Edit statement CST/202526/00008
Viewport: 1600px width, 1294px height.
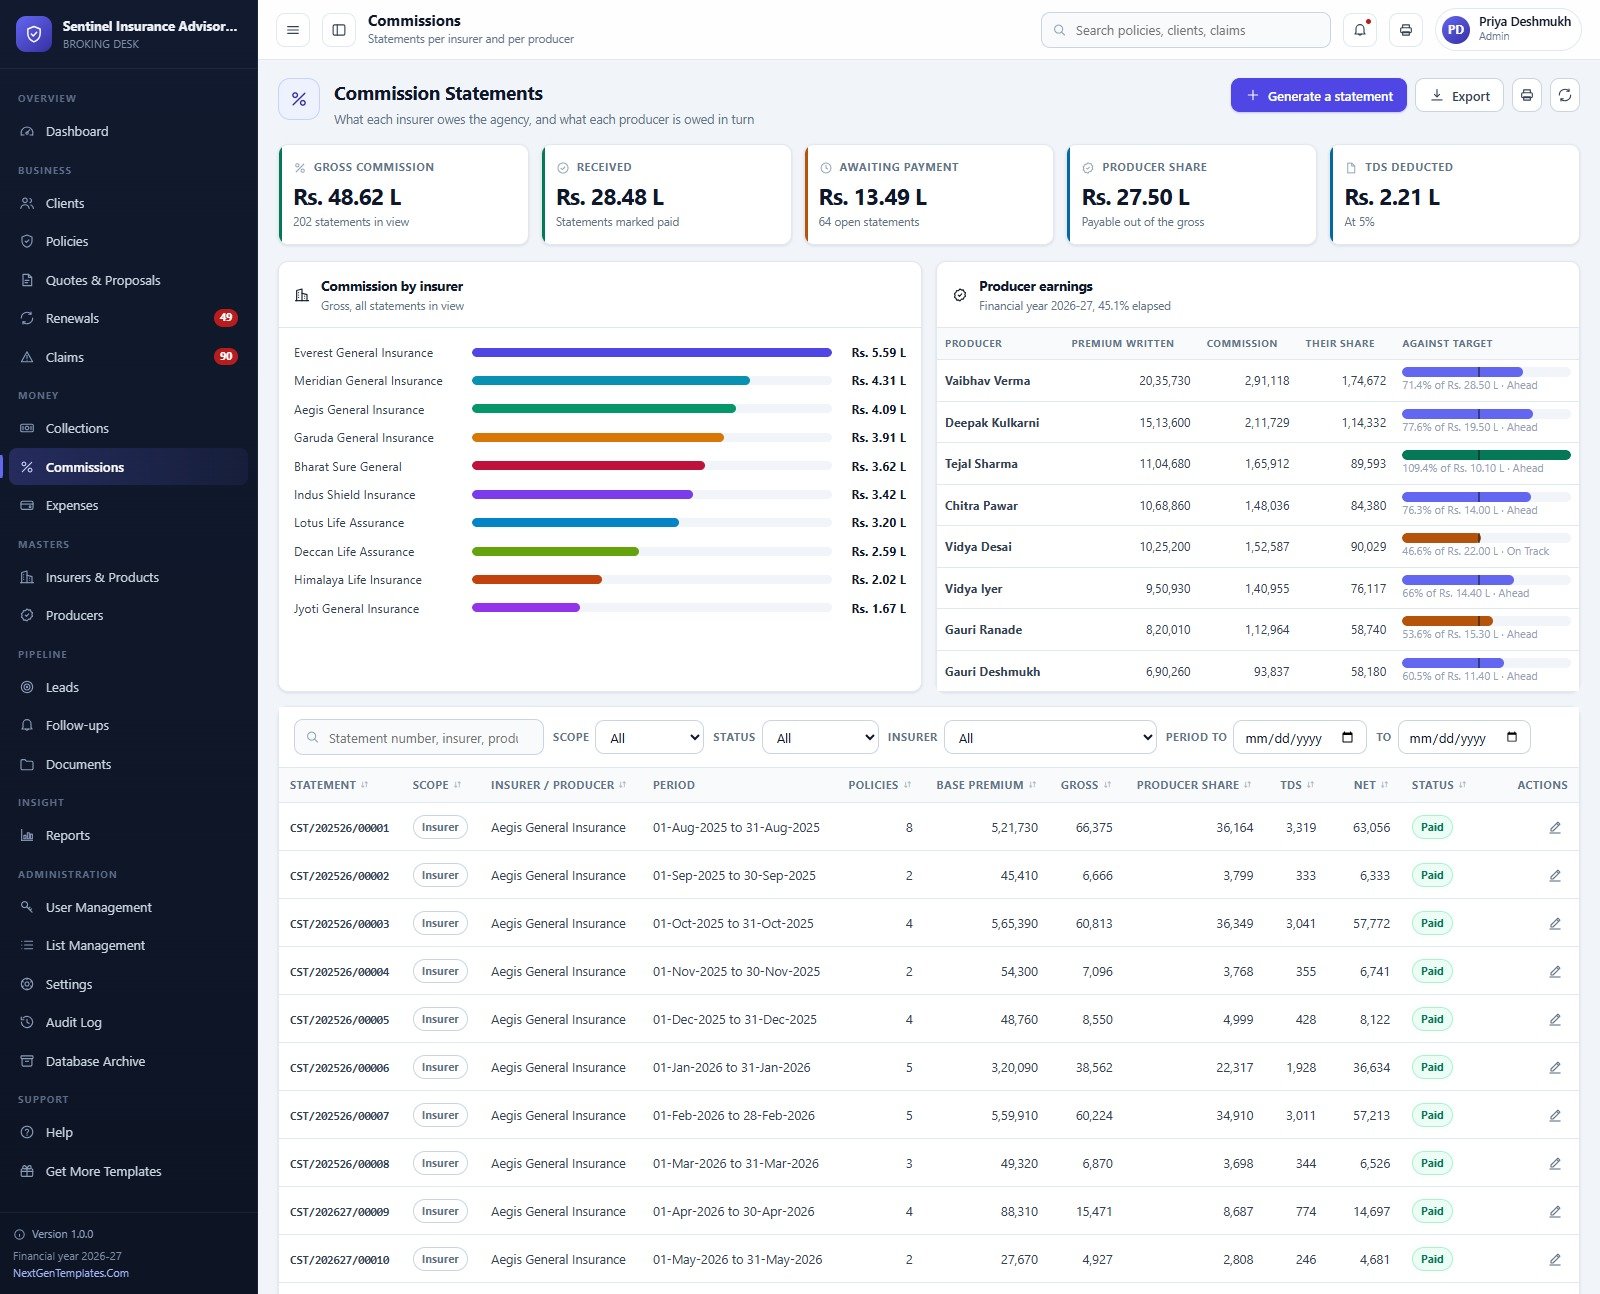1555,1164
